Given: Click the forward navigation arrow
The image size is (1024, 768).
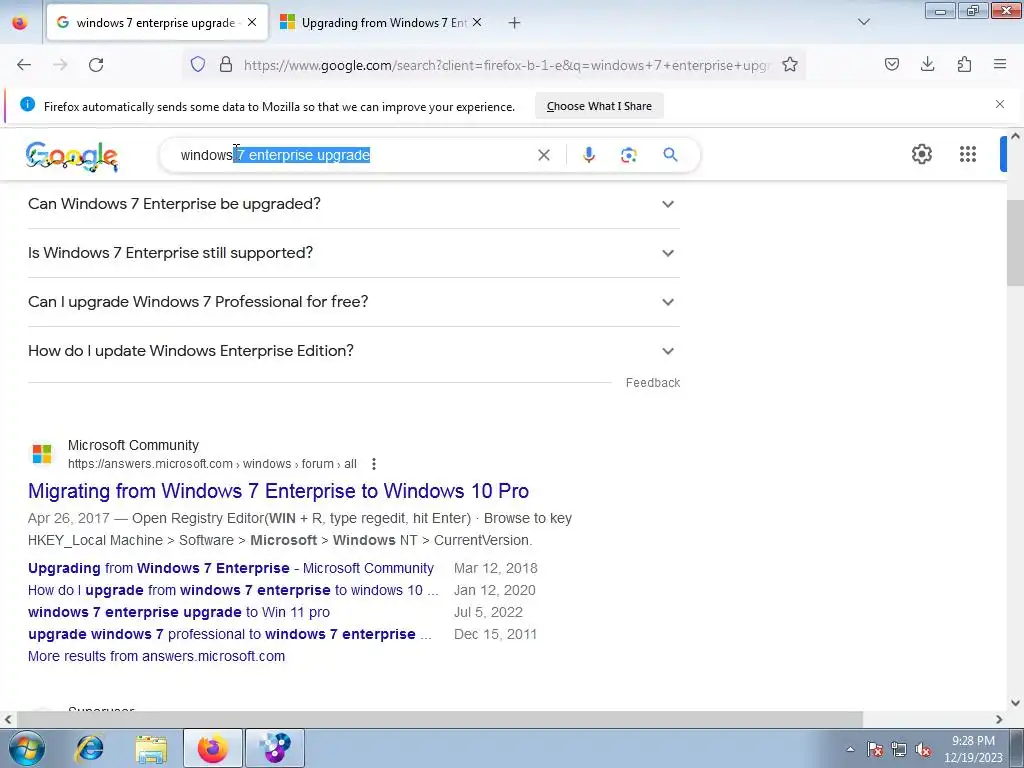Looking at the screenshot, I should click(x=60, y=65).
